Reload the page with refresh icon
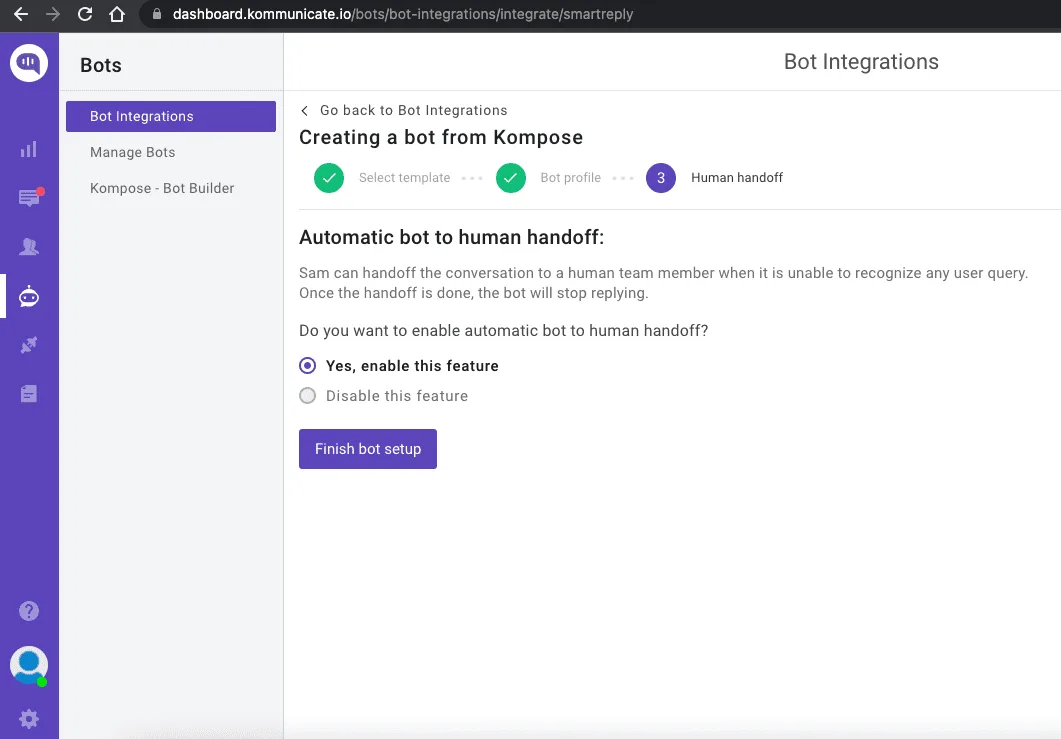Screen dimensions: 1061x739 point(85,14)
